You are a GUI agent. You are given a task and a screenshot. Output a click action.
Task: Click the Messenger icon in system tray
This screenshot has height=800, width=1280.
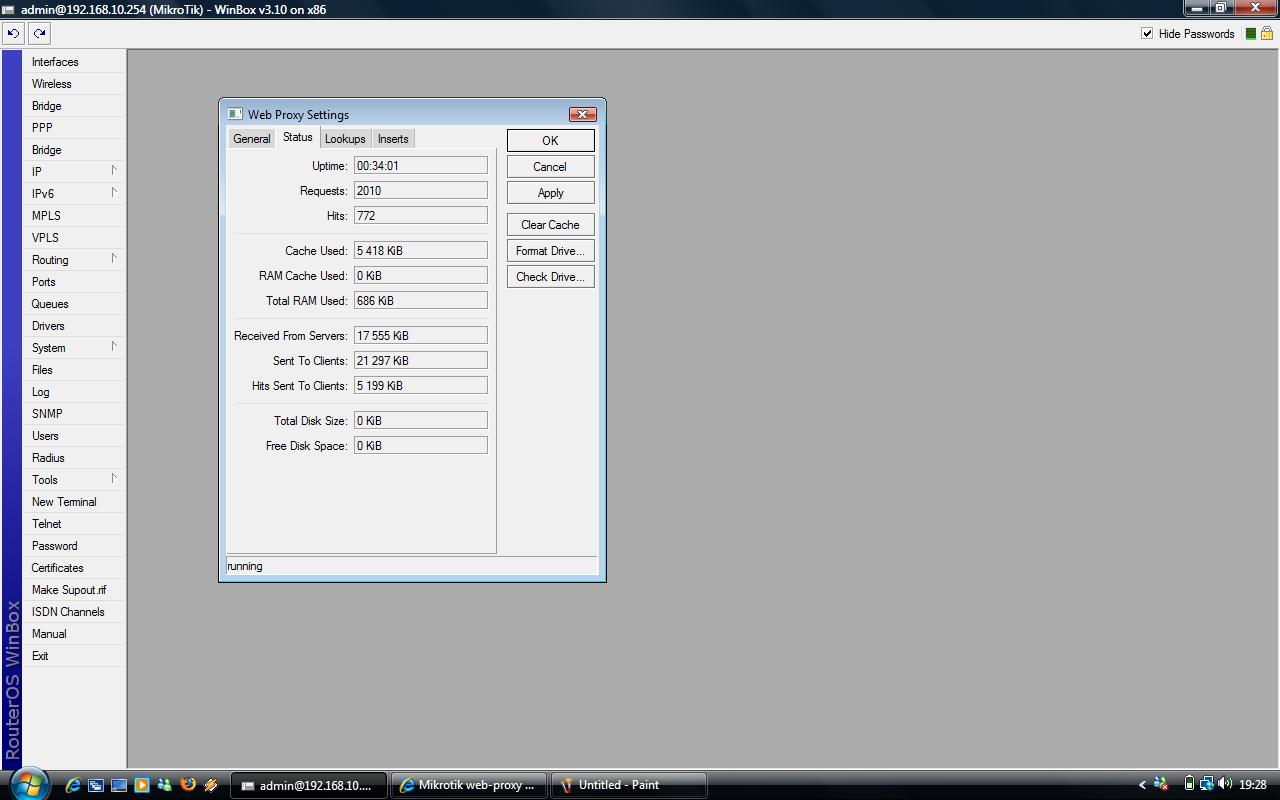pos(1160,785)
